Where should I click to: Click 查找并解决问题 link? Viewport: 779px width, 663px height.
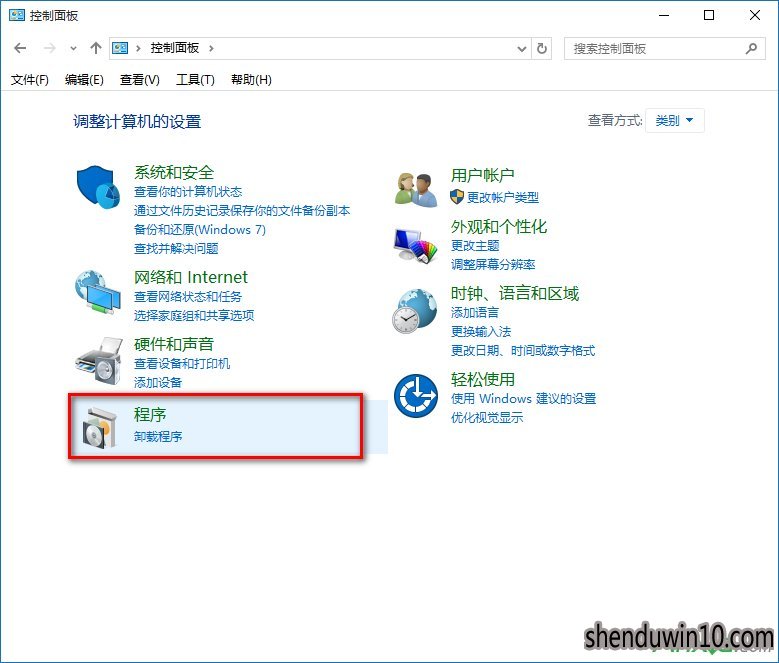click(176, 248)
